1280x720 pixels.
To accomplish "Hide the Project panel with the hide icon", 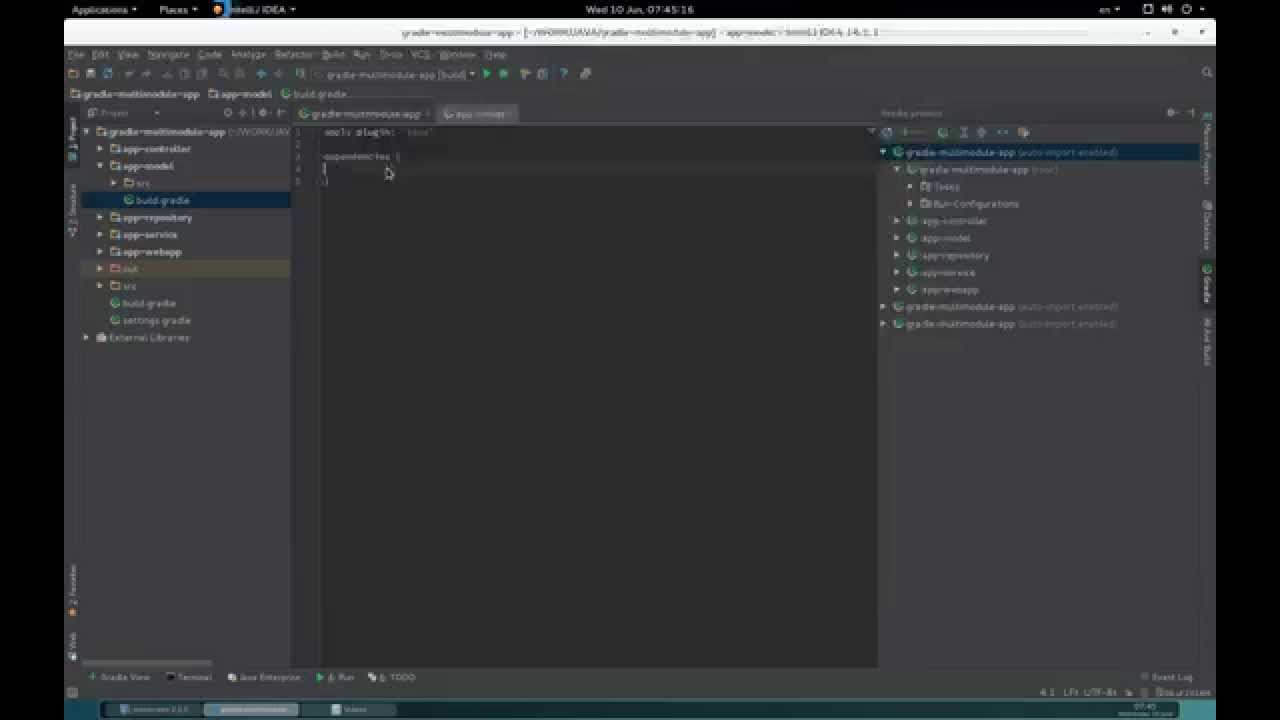I will click(280, 113).
